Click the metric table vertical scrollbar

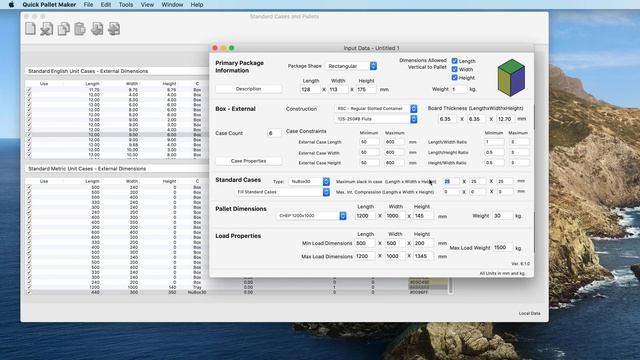(451, 286)
